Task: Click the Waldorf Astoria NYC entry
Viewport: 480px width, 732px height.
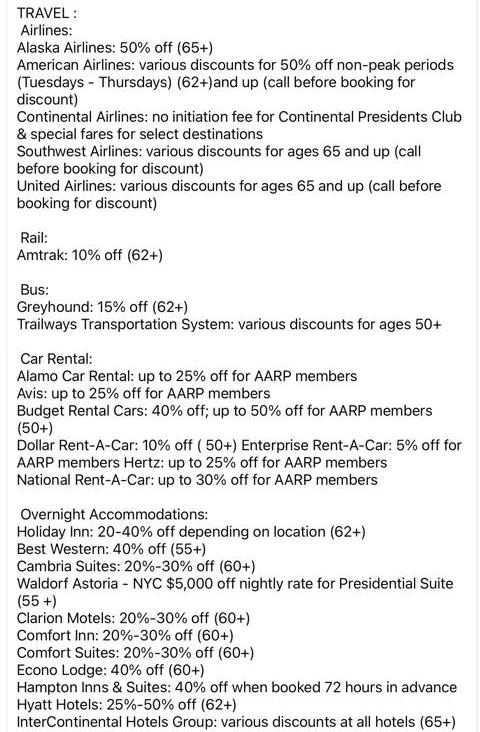Action: [x=235, y=592]
